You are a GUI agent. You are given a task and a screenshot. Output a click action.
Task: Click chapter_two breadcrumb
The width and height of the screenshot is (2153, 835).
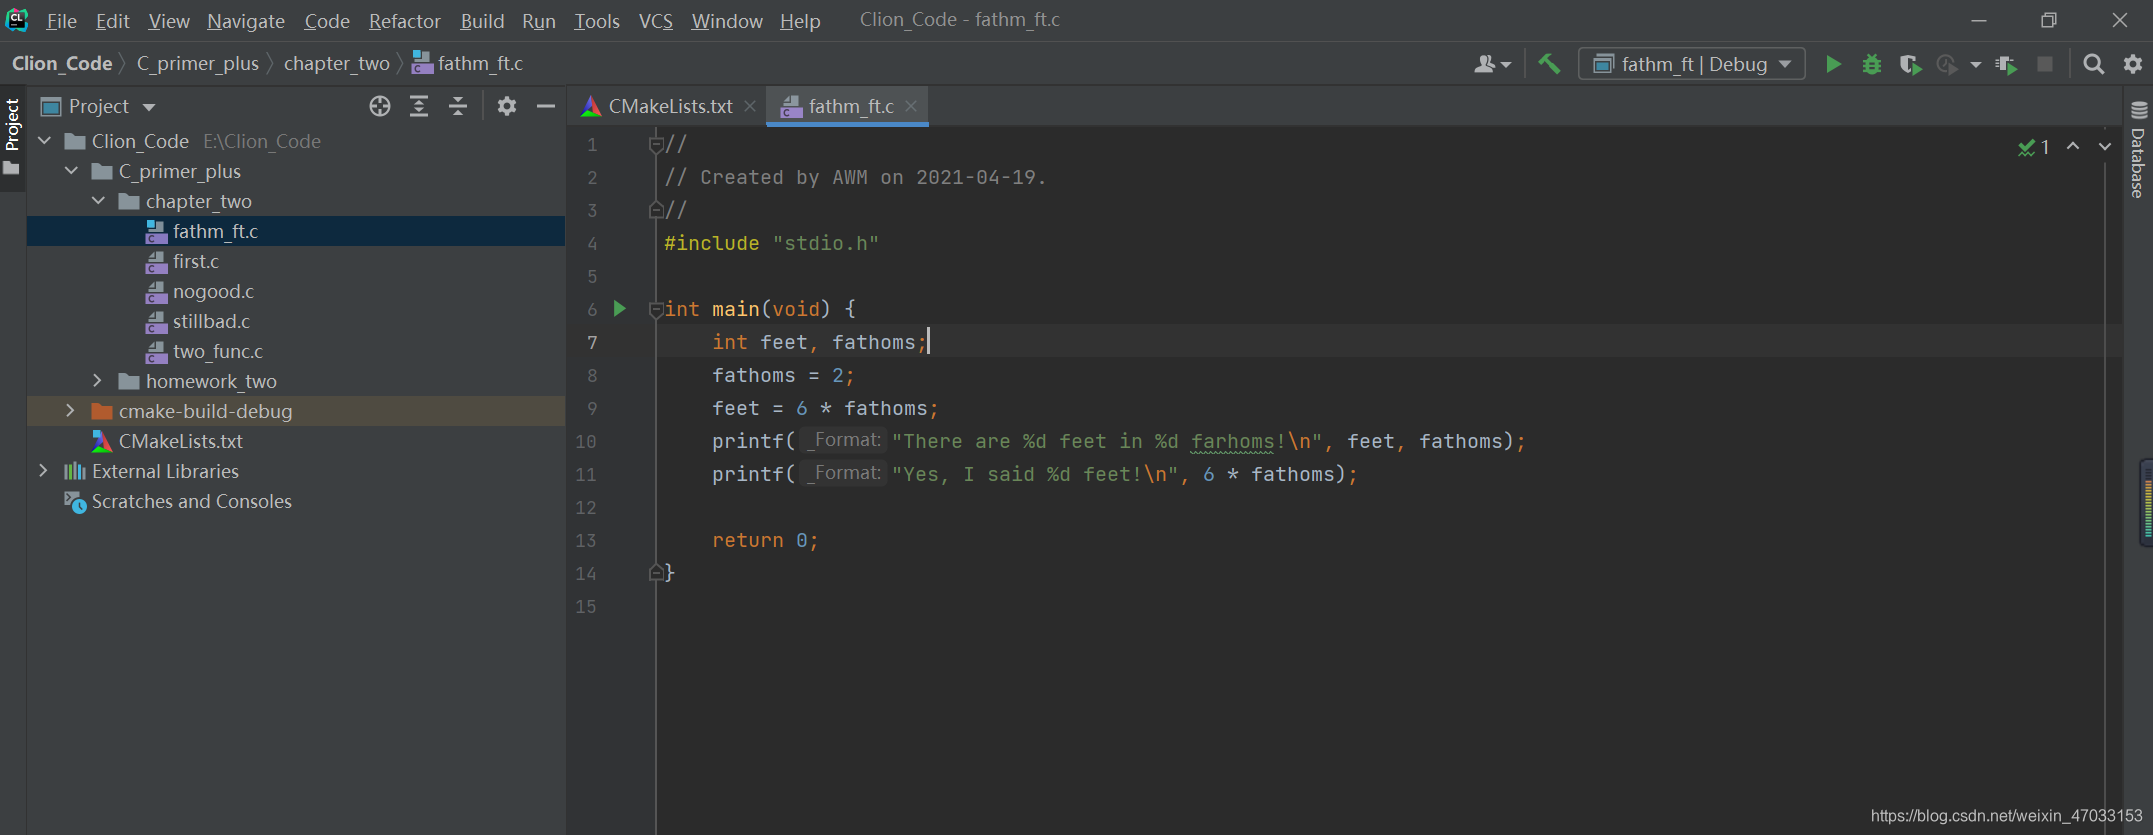point(336,63)
